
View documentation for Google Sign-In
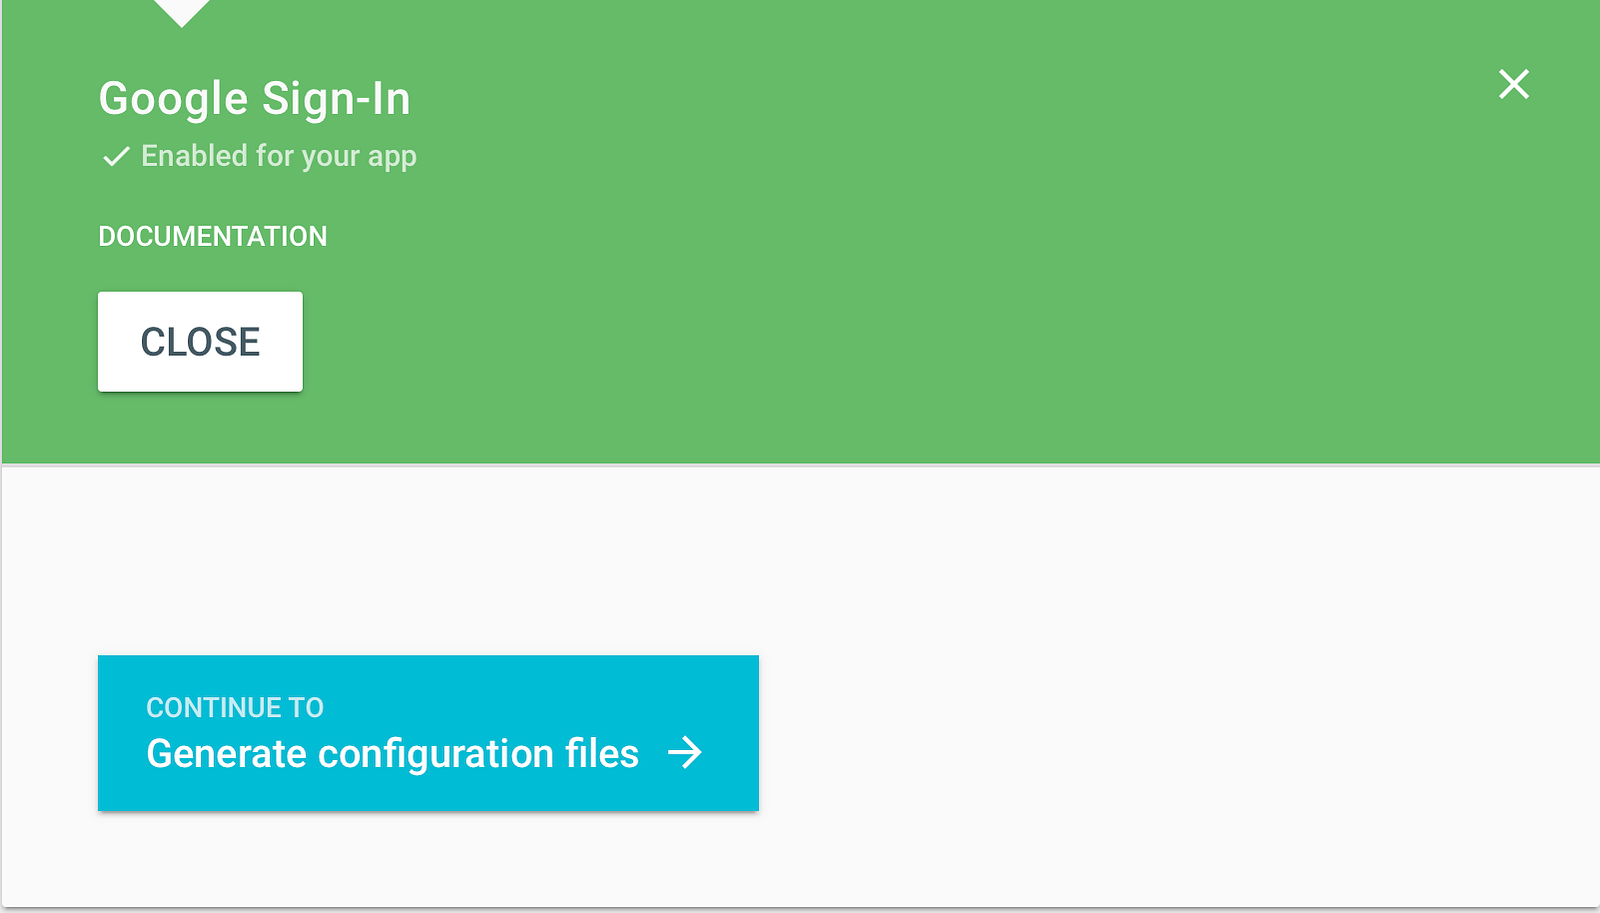coord(212,236)
